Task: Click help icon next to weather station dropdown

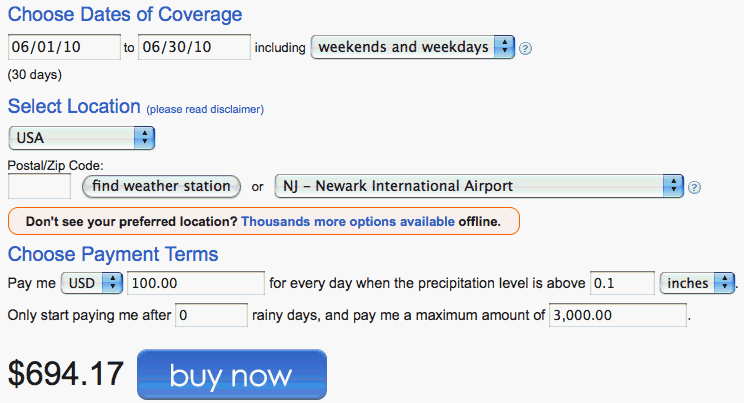Action: [x=694, y=187]
